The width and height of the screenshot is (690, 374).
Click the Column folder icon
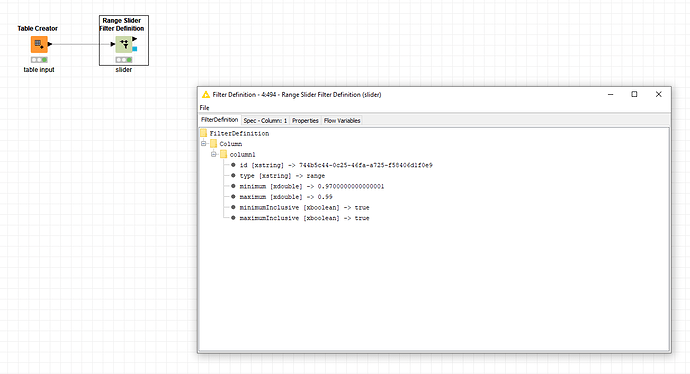click(213, 143)
